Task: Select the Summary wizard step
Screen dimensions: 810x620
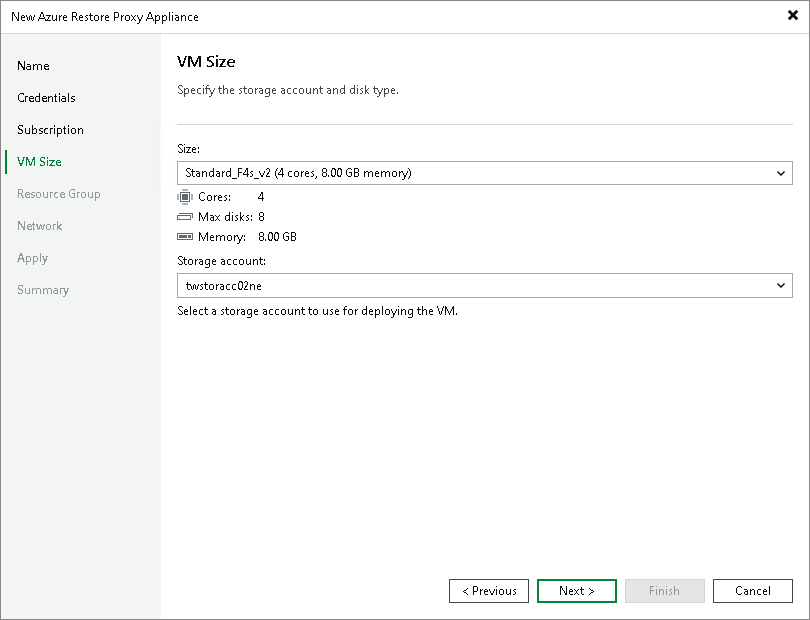Action: (43, 290)
